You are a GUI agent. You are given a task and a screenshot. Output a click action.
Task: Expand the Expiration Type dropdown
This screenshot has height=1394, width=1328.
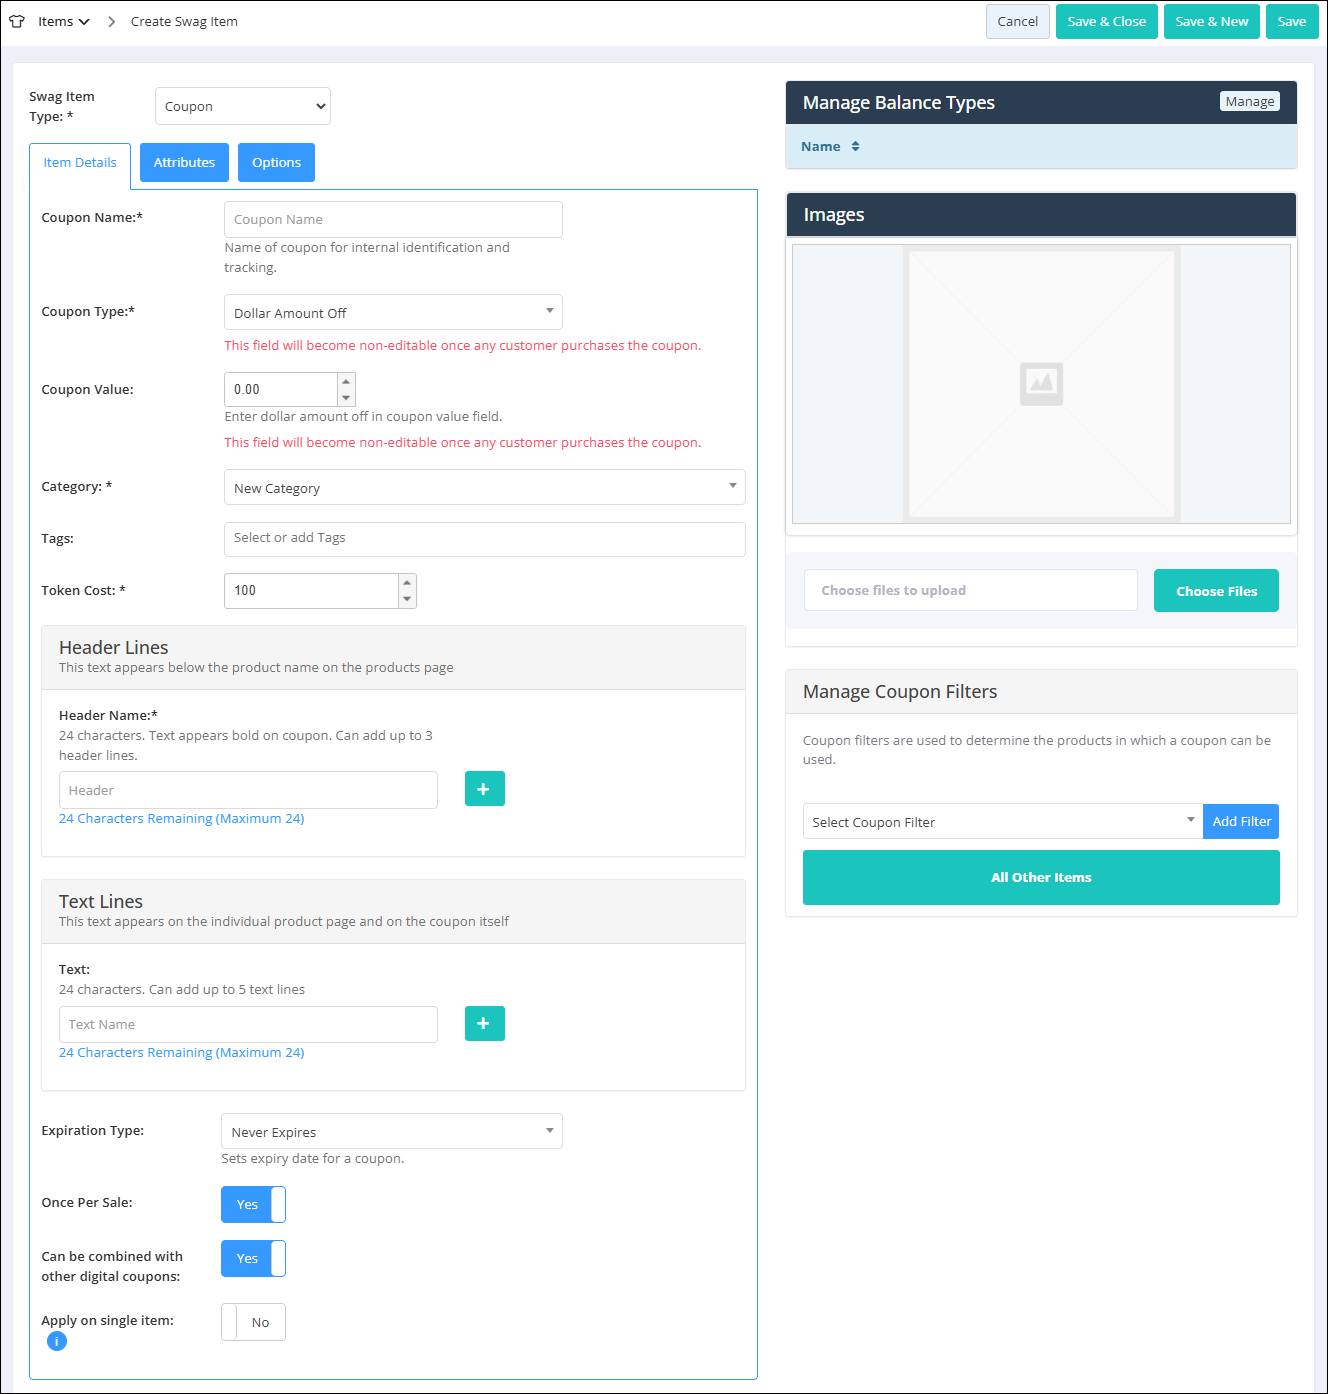click(391, 1131)
